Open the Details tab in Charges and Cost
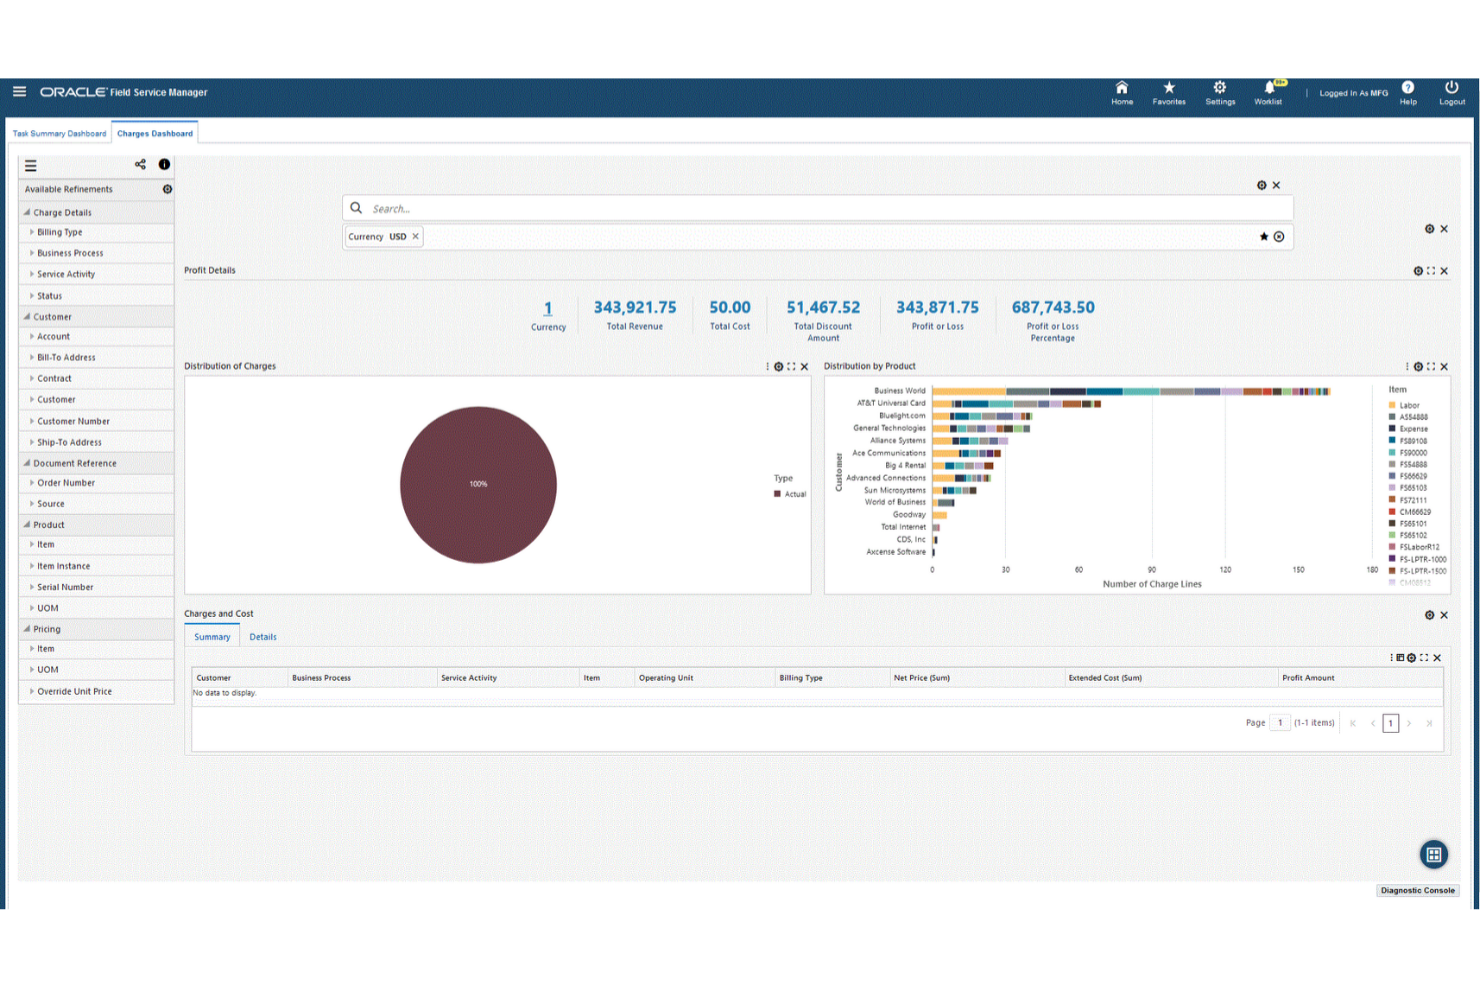 coord(263,636)
